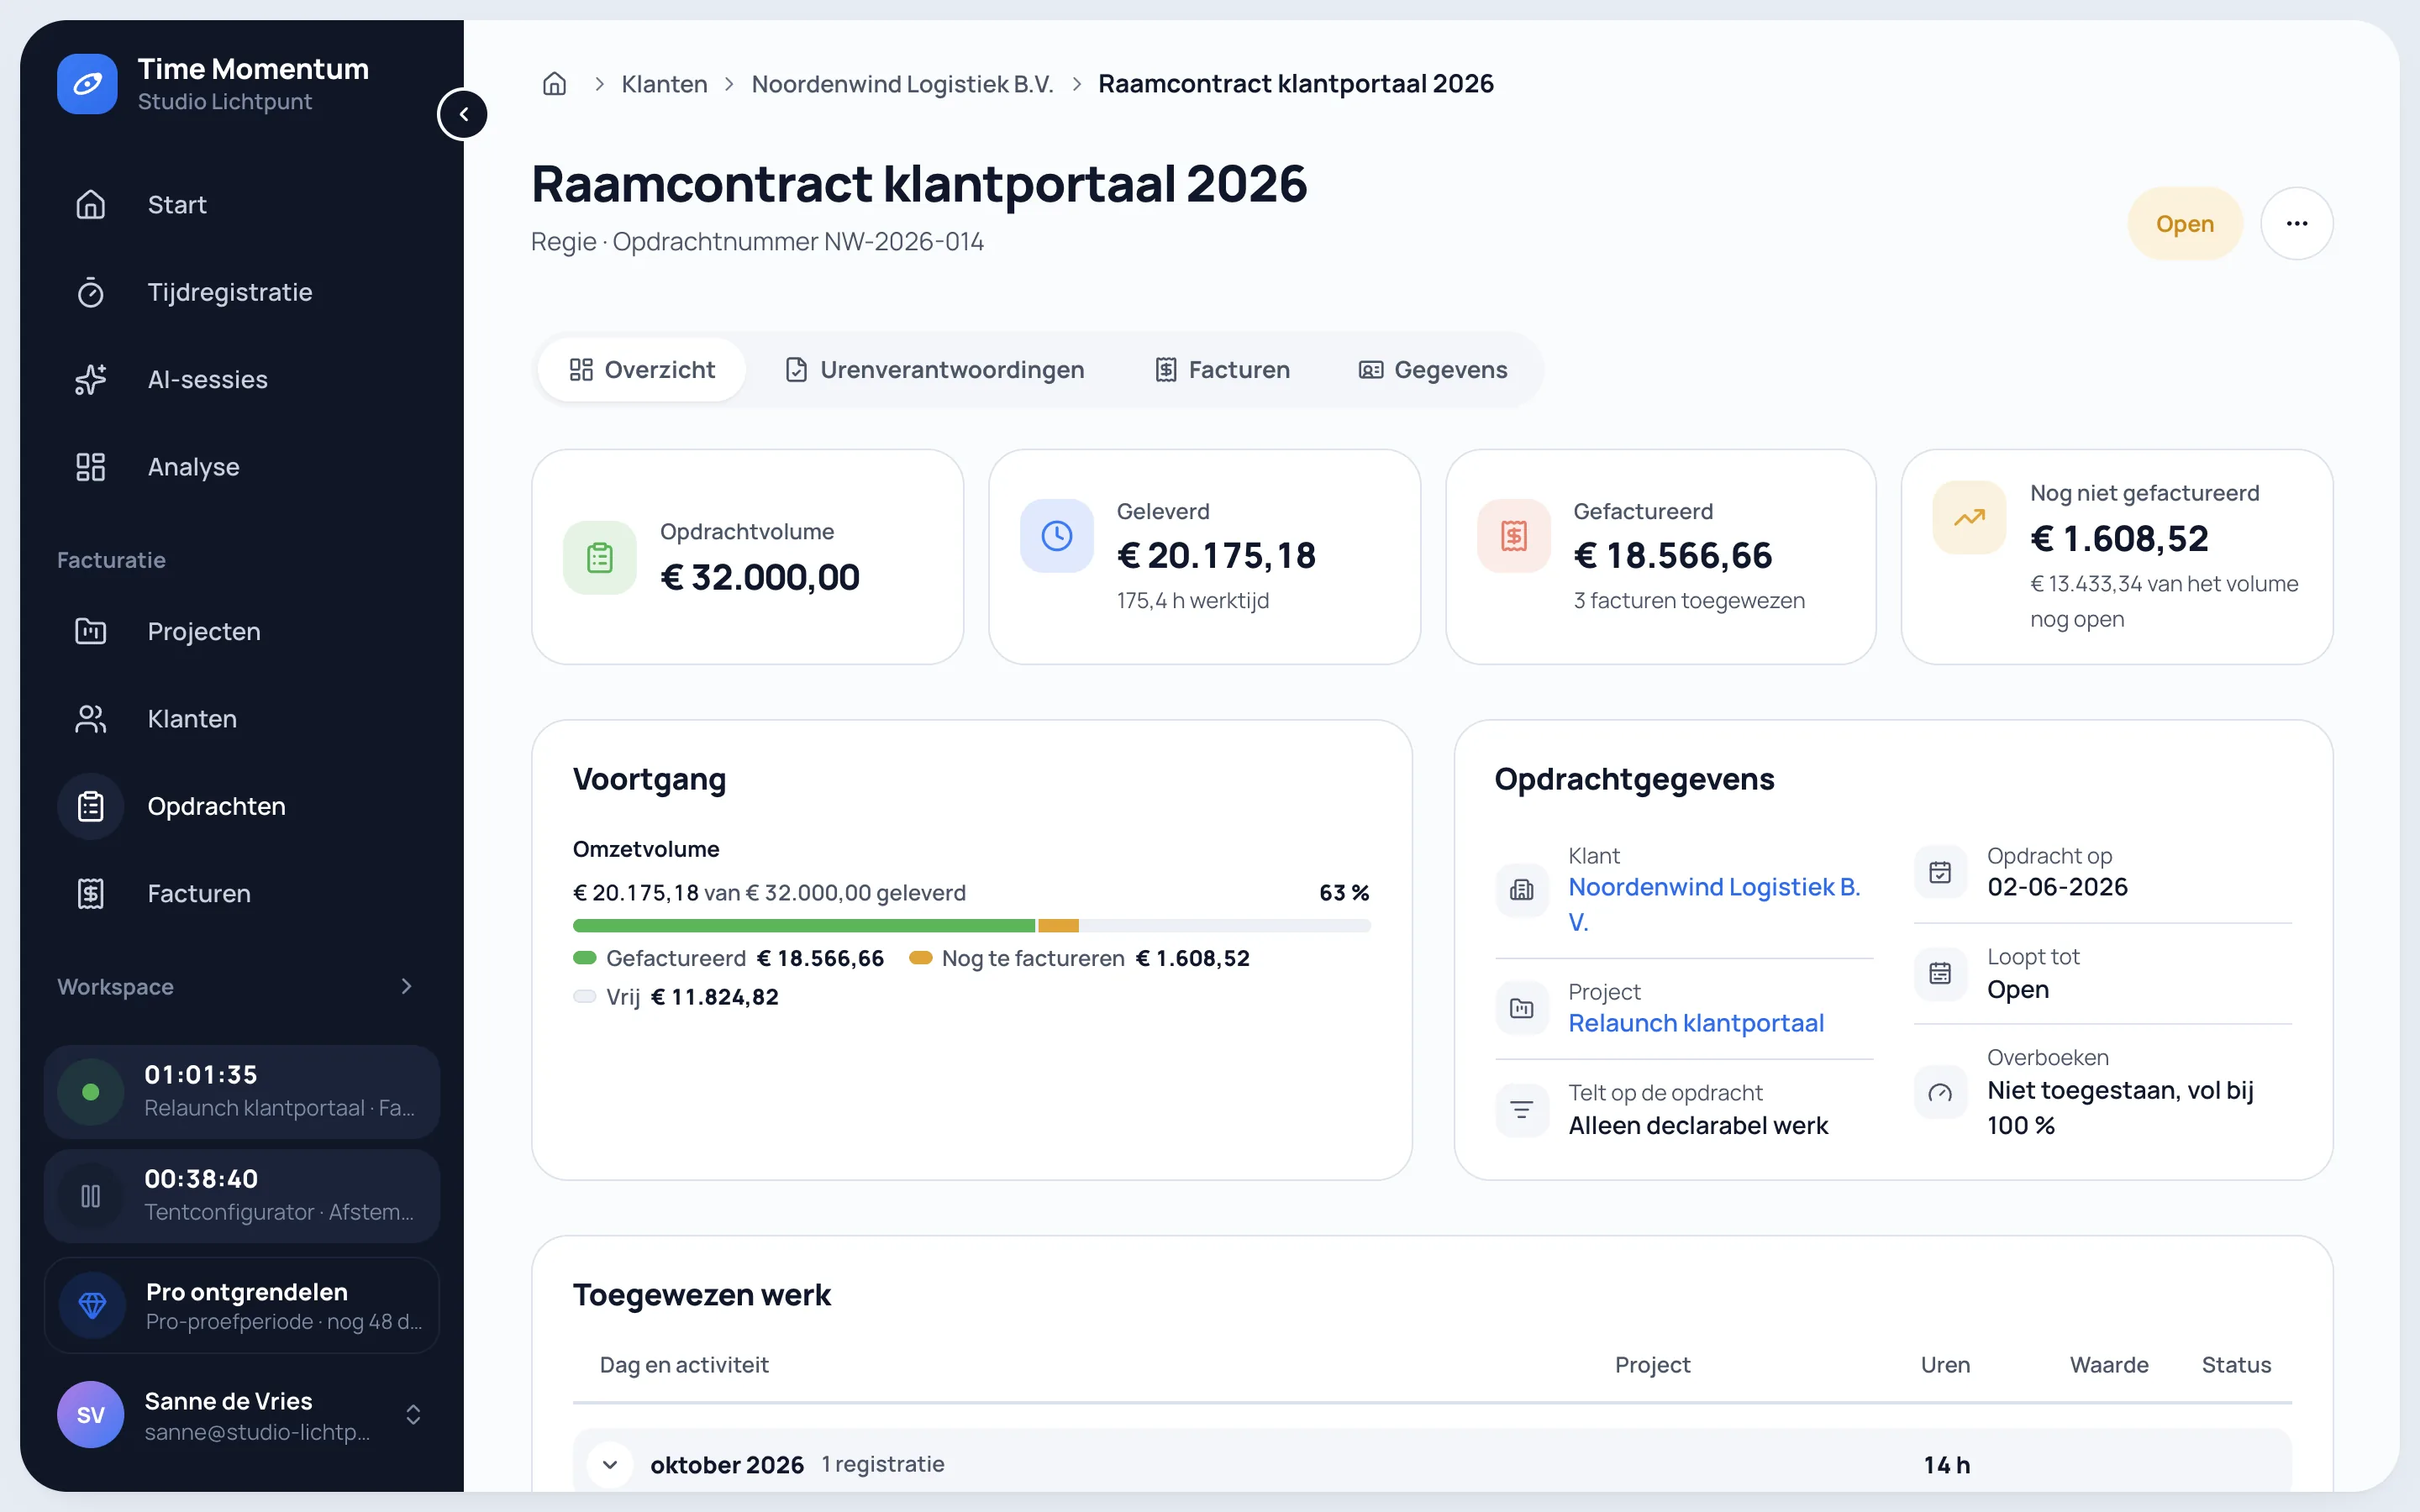Click the green Gefactureerd legend swatch

pyautogui.click(x=585, y=958)
